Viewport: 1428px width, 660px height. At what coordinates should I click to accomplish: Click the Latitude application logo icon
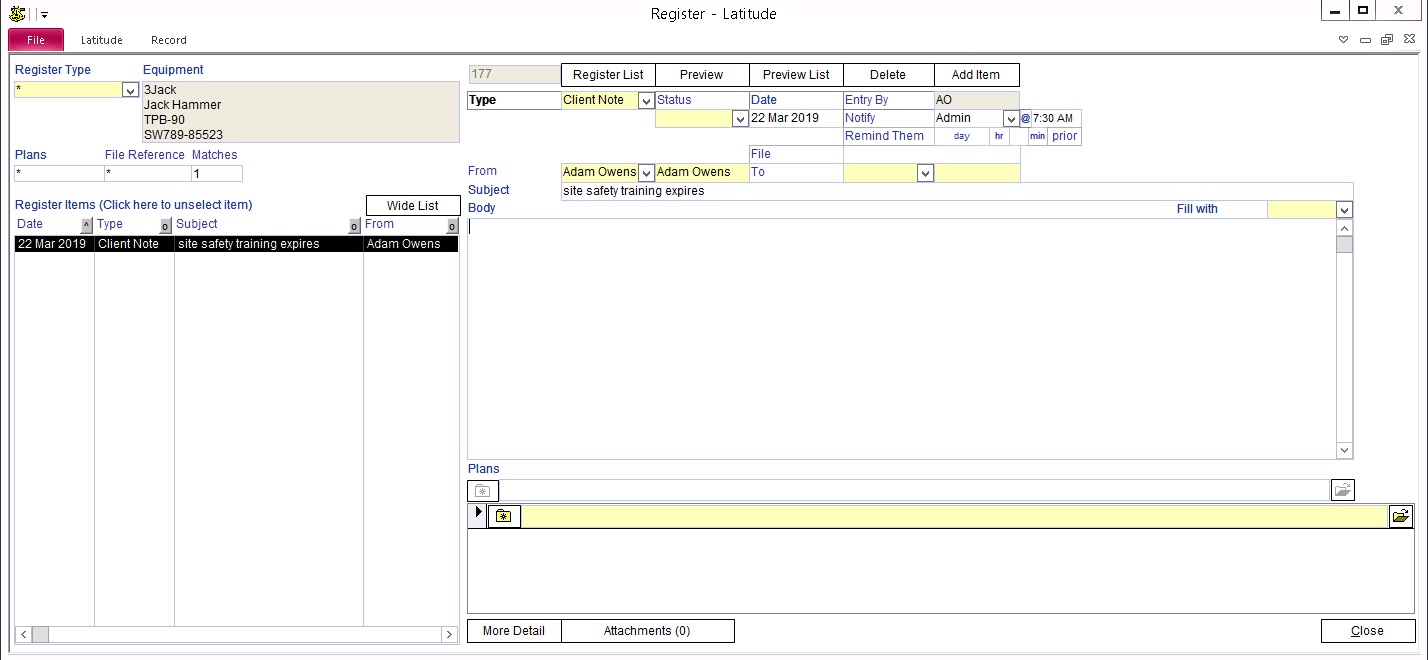click(16, 14)
